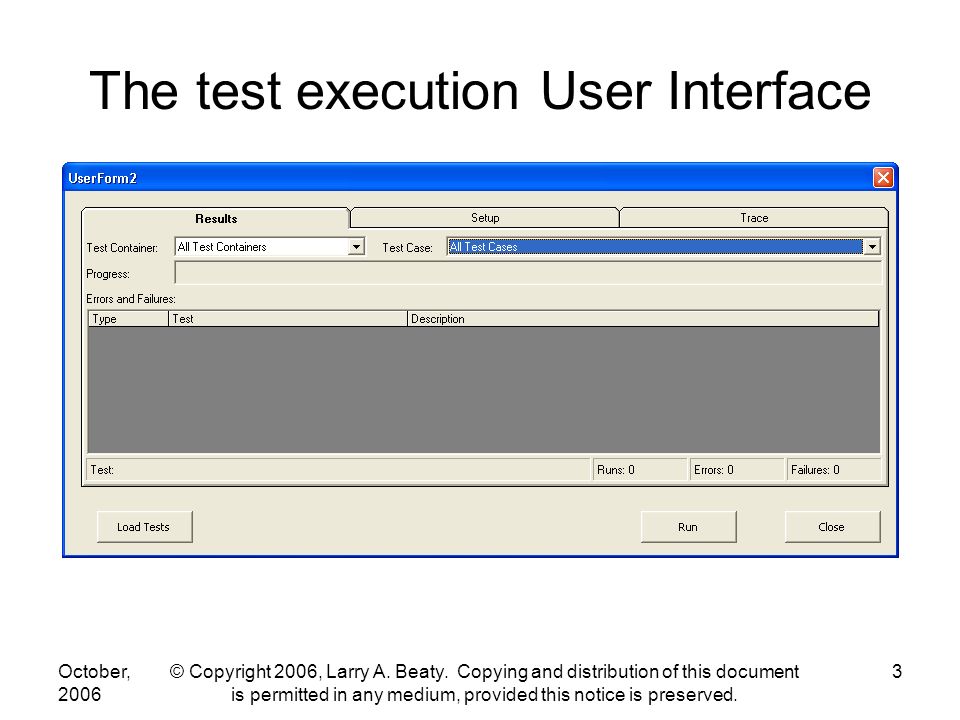The width and height of the screenshot is (960, 720).
Task: Click the Runs: 0 status field
Action: [x=640, y=470]
